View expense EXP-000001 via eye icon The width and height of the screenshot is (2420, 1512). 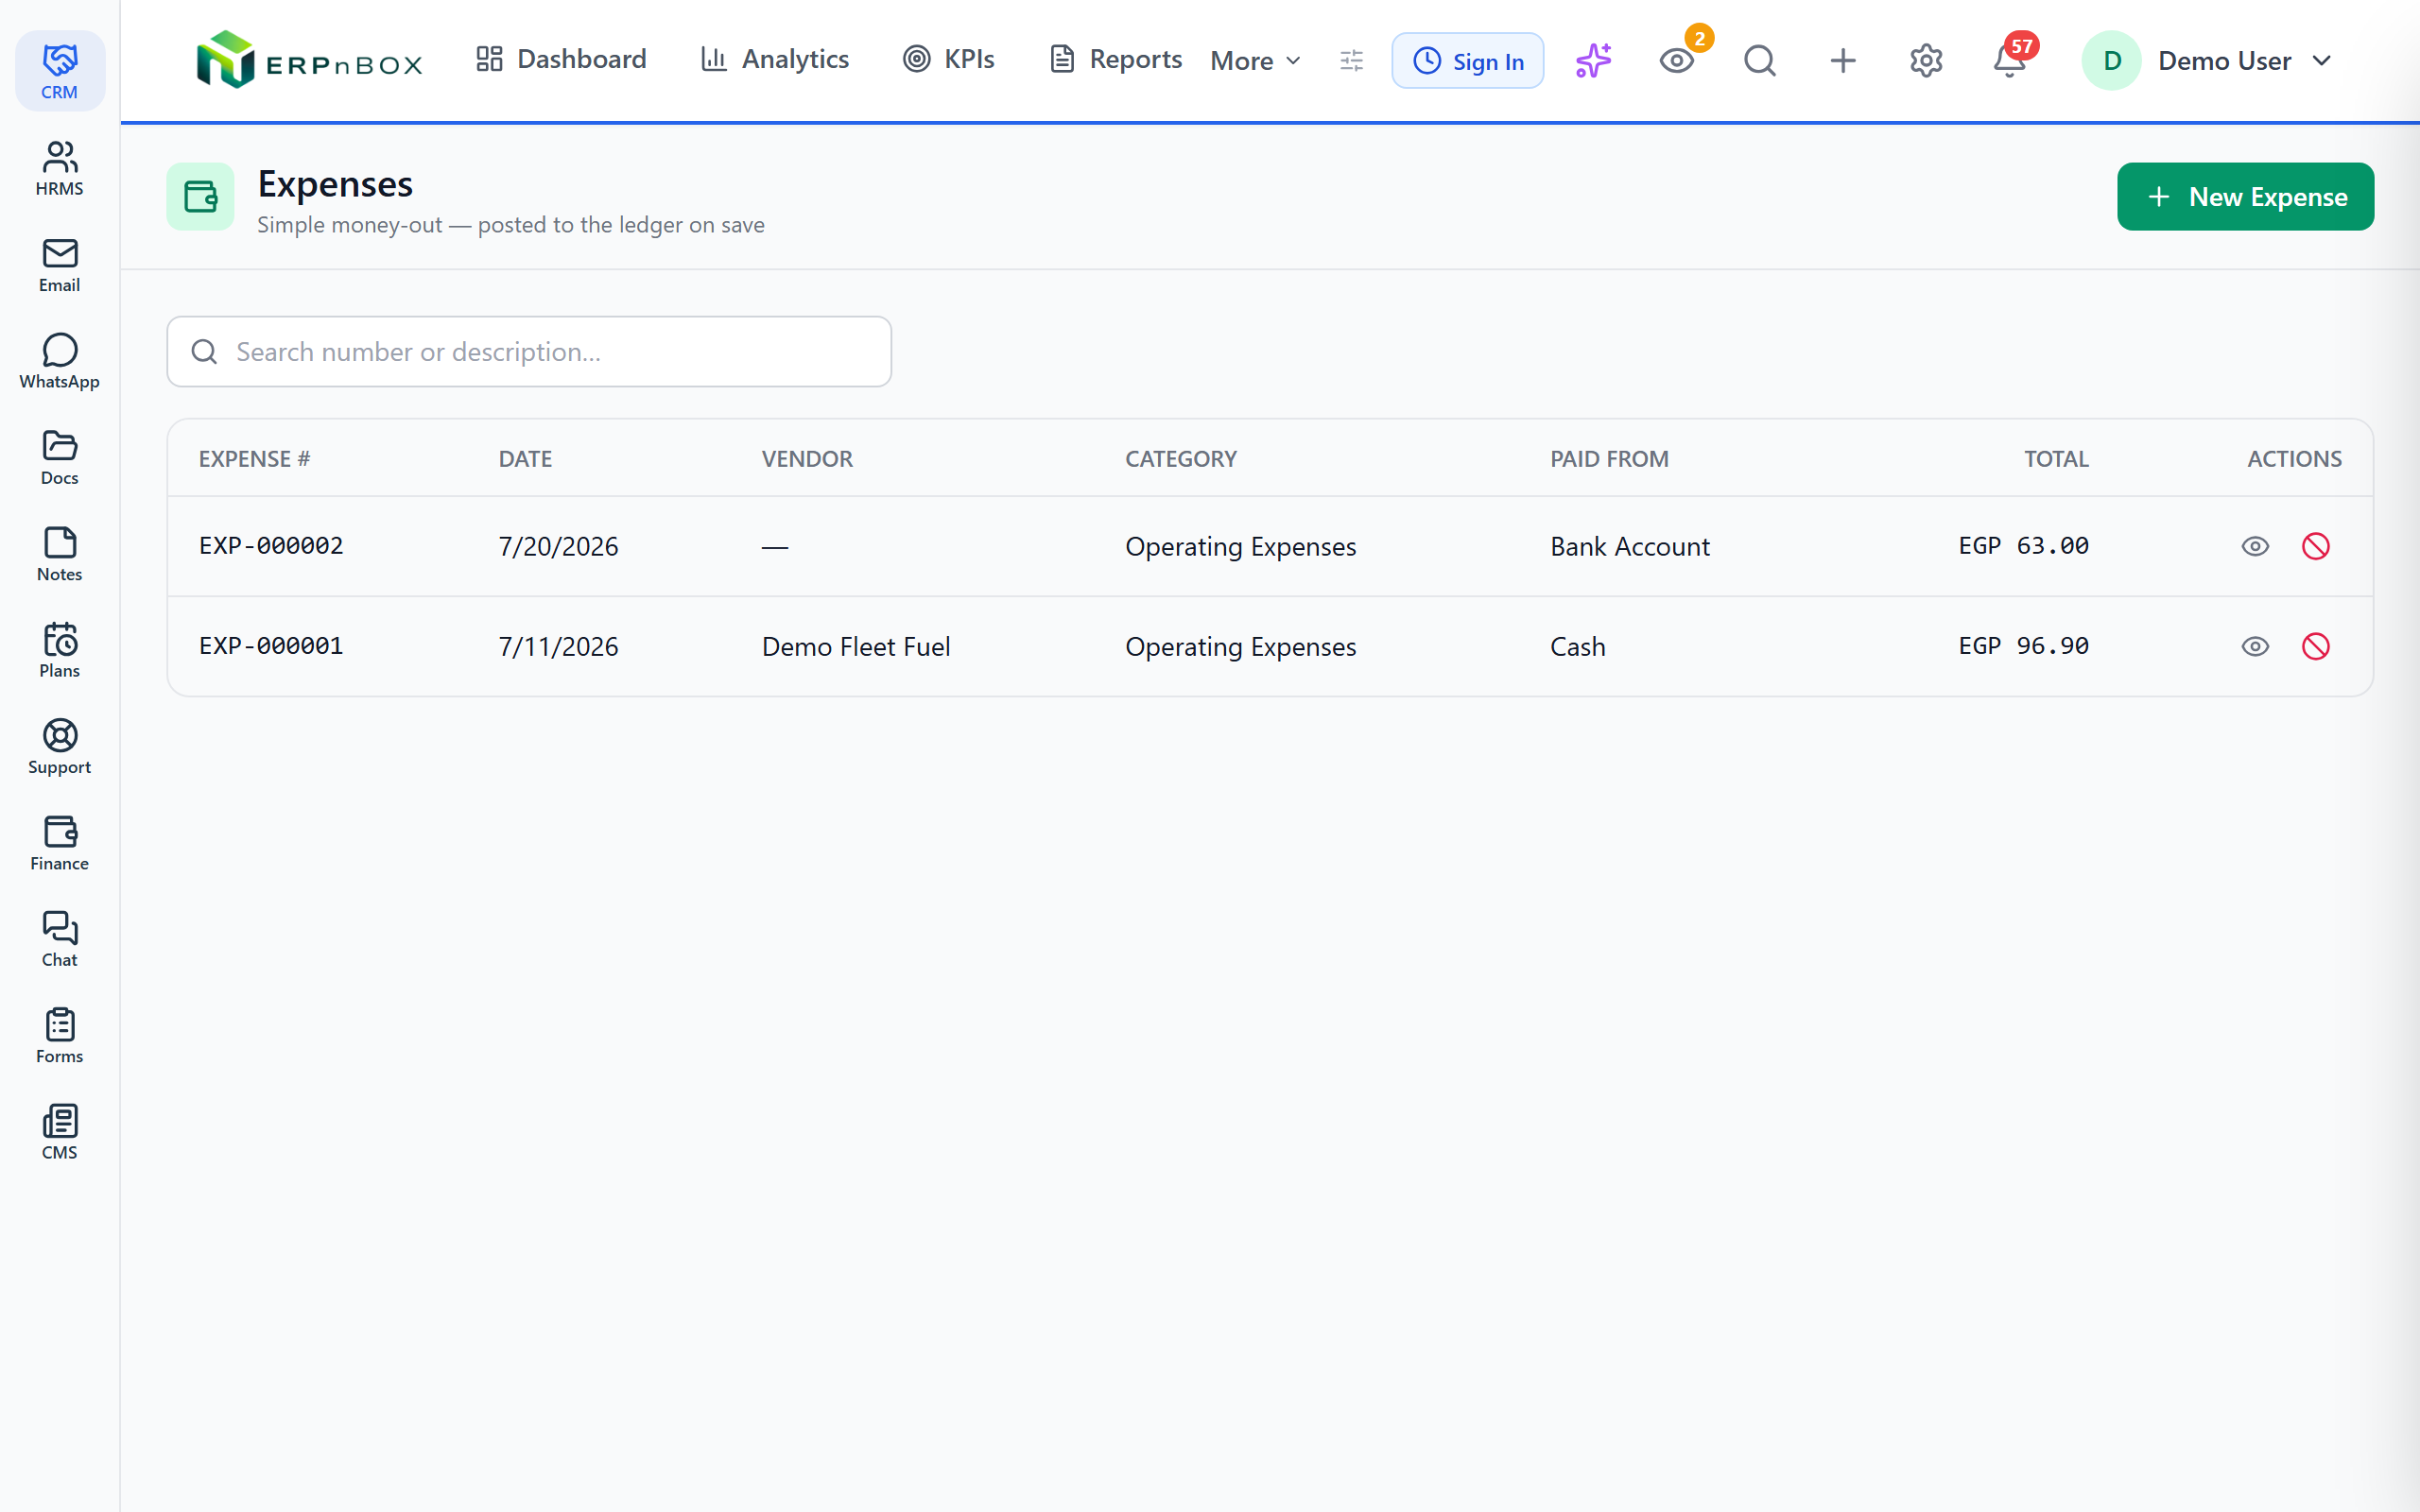pos(2255,646)
